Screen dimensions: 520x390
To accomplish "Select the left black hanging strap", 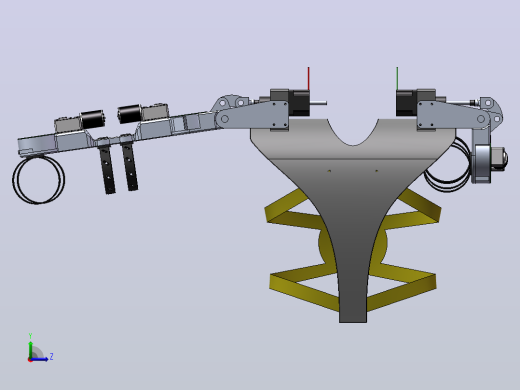I will (107, 169).
